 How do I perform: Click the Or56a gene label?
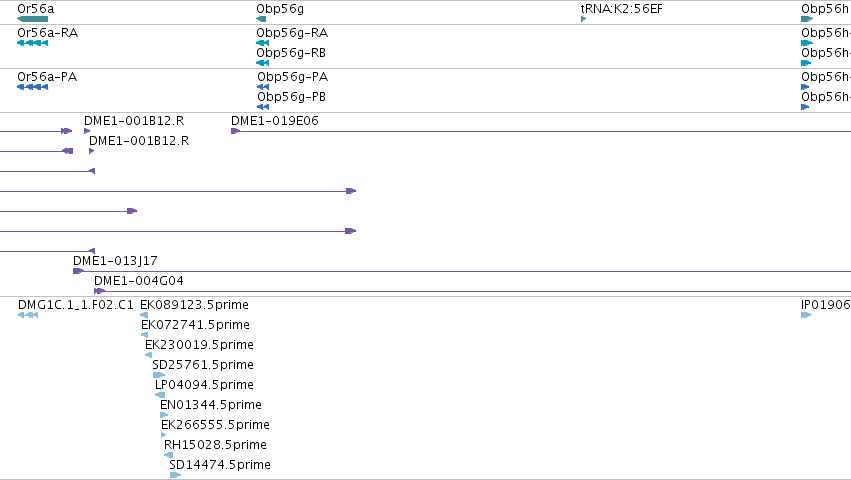click(x=36, y=9)
